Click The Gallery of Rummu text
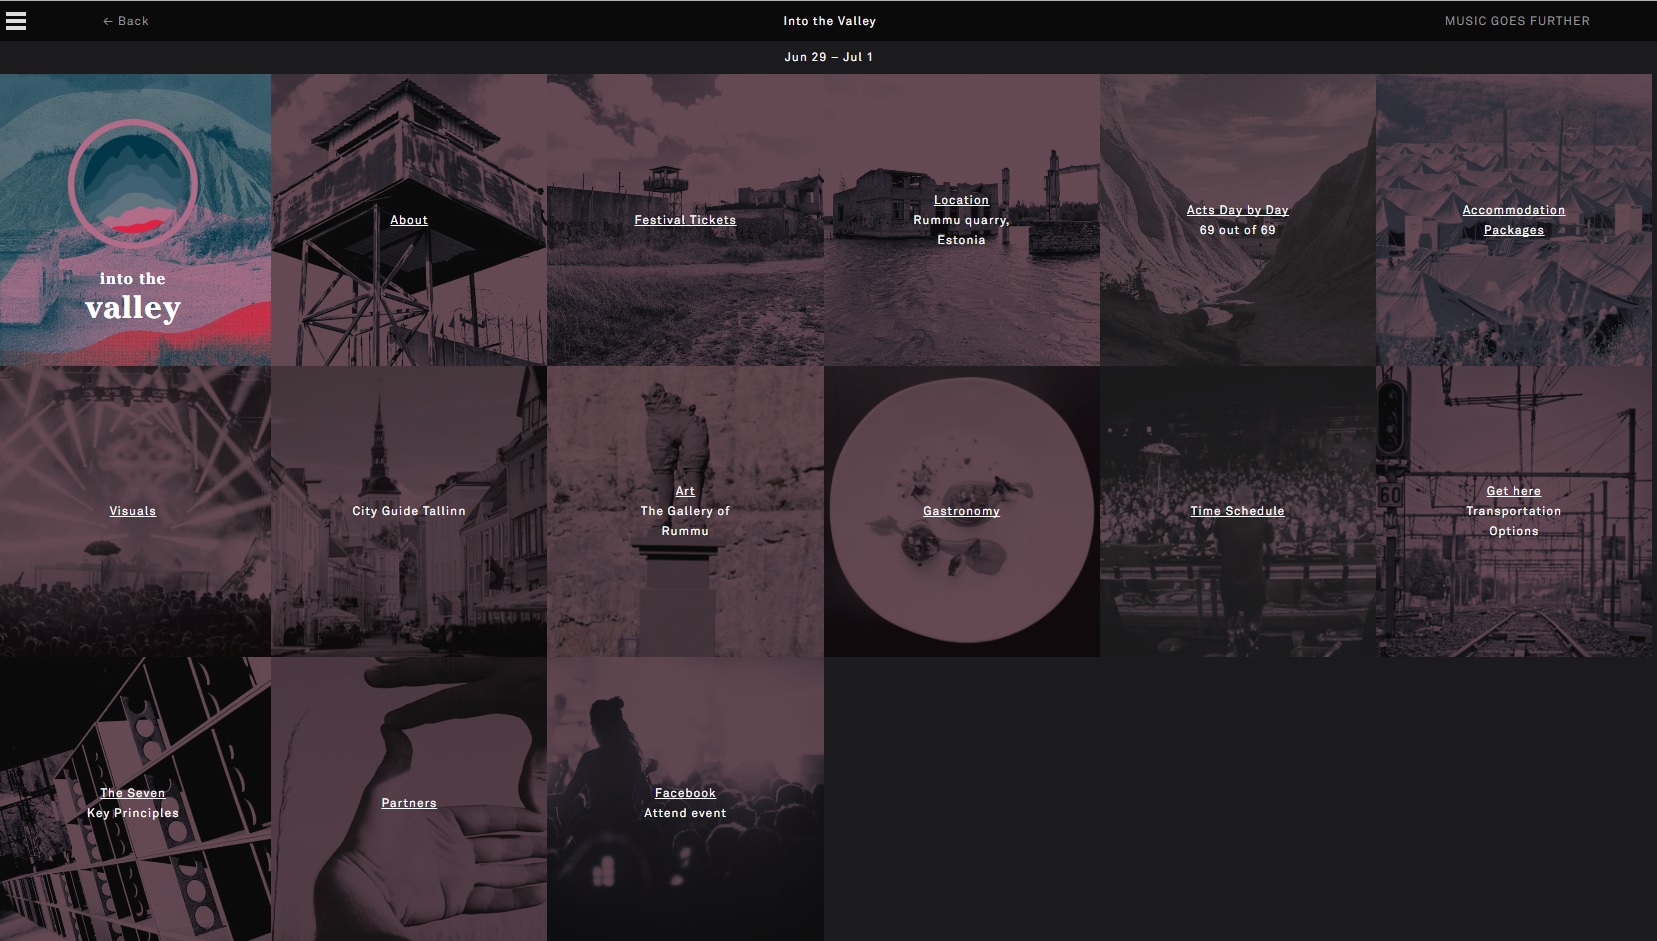Viewport: 1657px width, 941px height. [685, 521]
